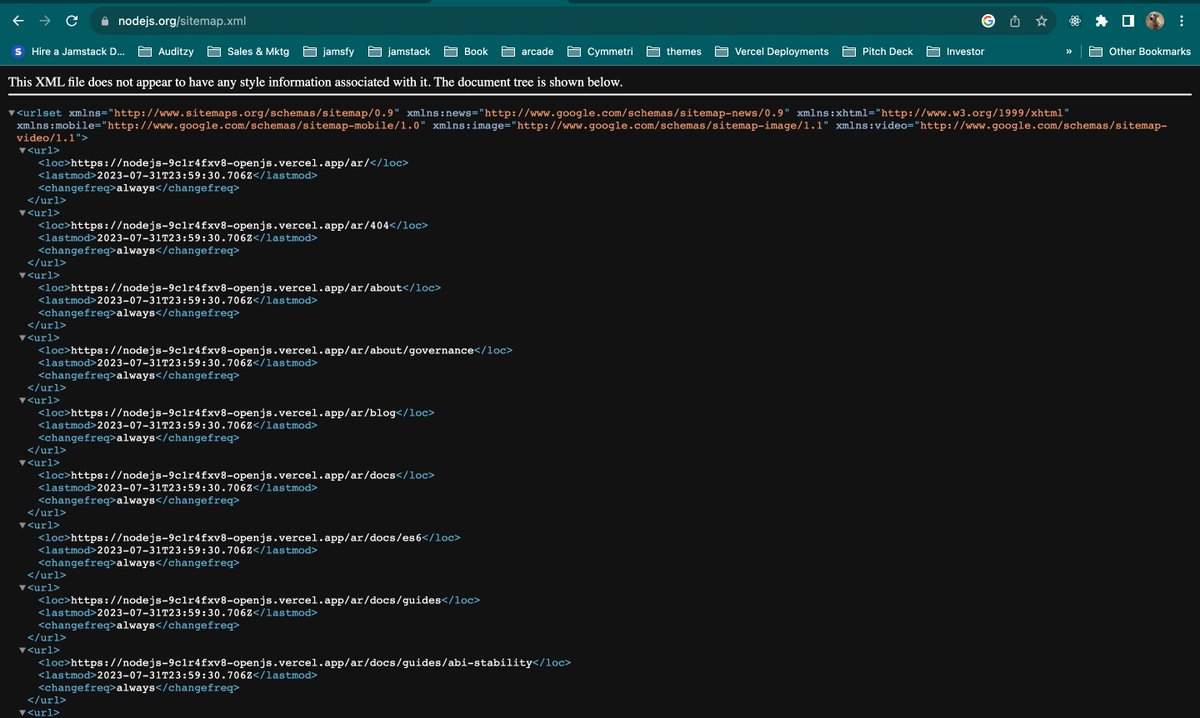Open Hire a Jamstack D... bookmark

click(x=68, y=51)
